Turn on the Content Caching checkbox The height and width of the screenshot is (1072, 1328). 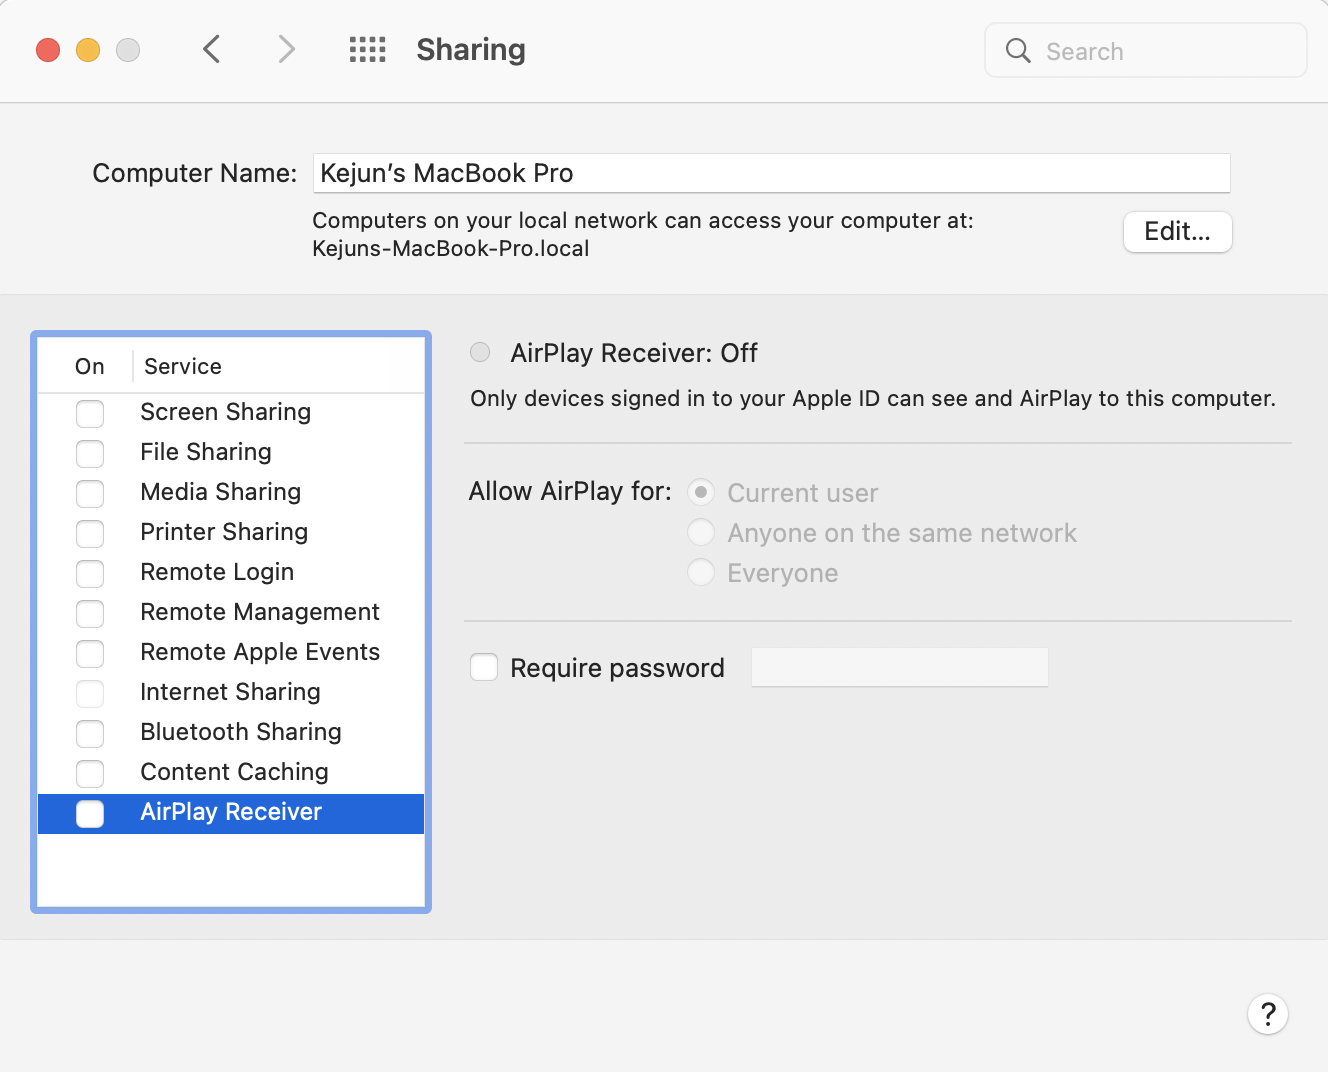click(x=90, y=773)
